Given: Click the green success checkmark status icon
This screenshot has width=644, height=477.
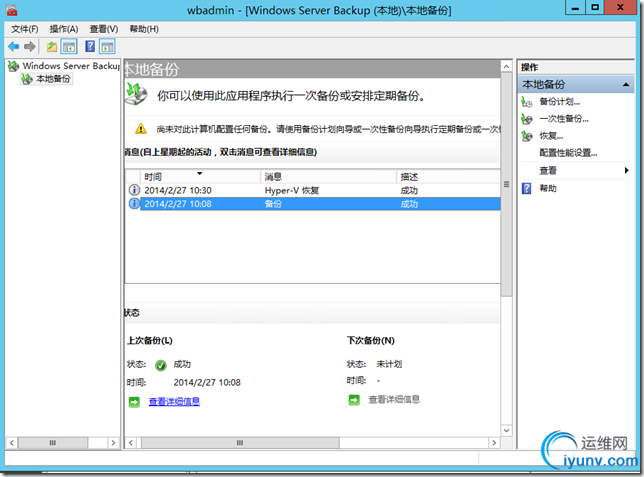Looking at the screenshot, I should click(x=161, y=365).
